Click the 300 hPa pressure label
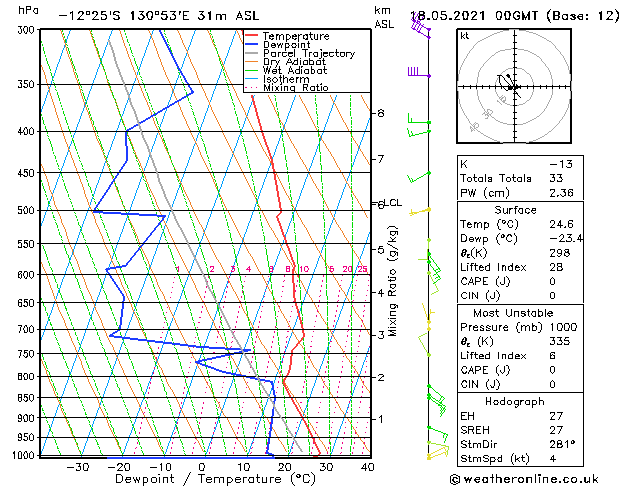 point(28,30)
